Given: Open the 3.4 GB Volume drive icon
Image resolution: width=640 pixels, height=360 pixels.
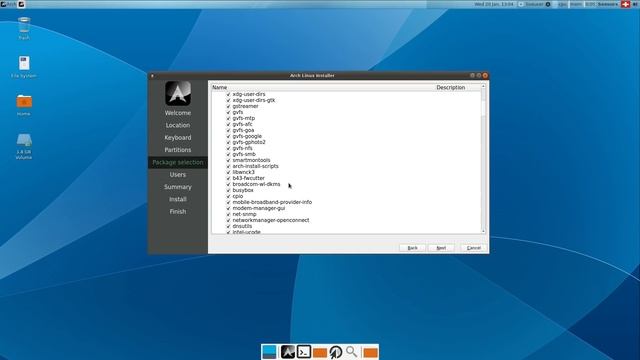Looking at the screenshot, I should pyautogui.click(x=24, y=146).
